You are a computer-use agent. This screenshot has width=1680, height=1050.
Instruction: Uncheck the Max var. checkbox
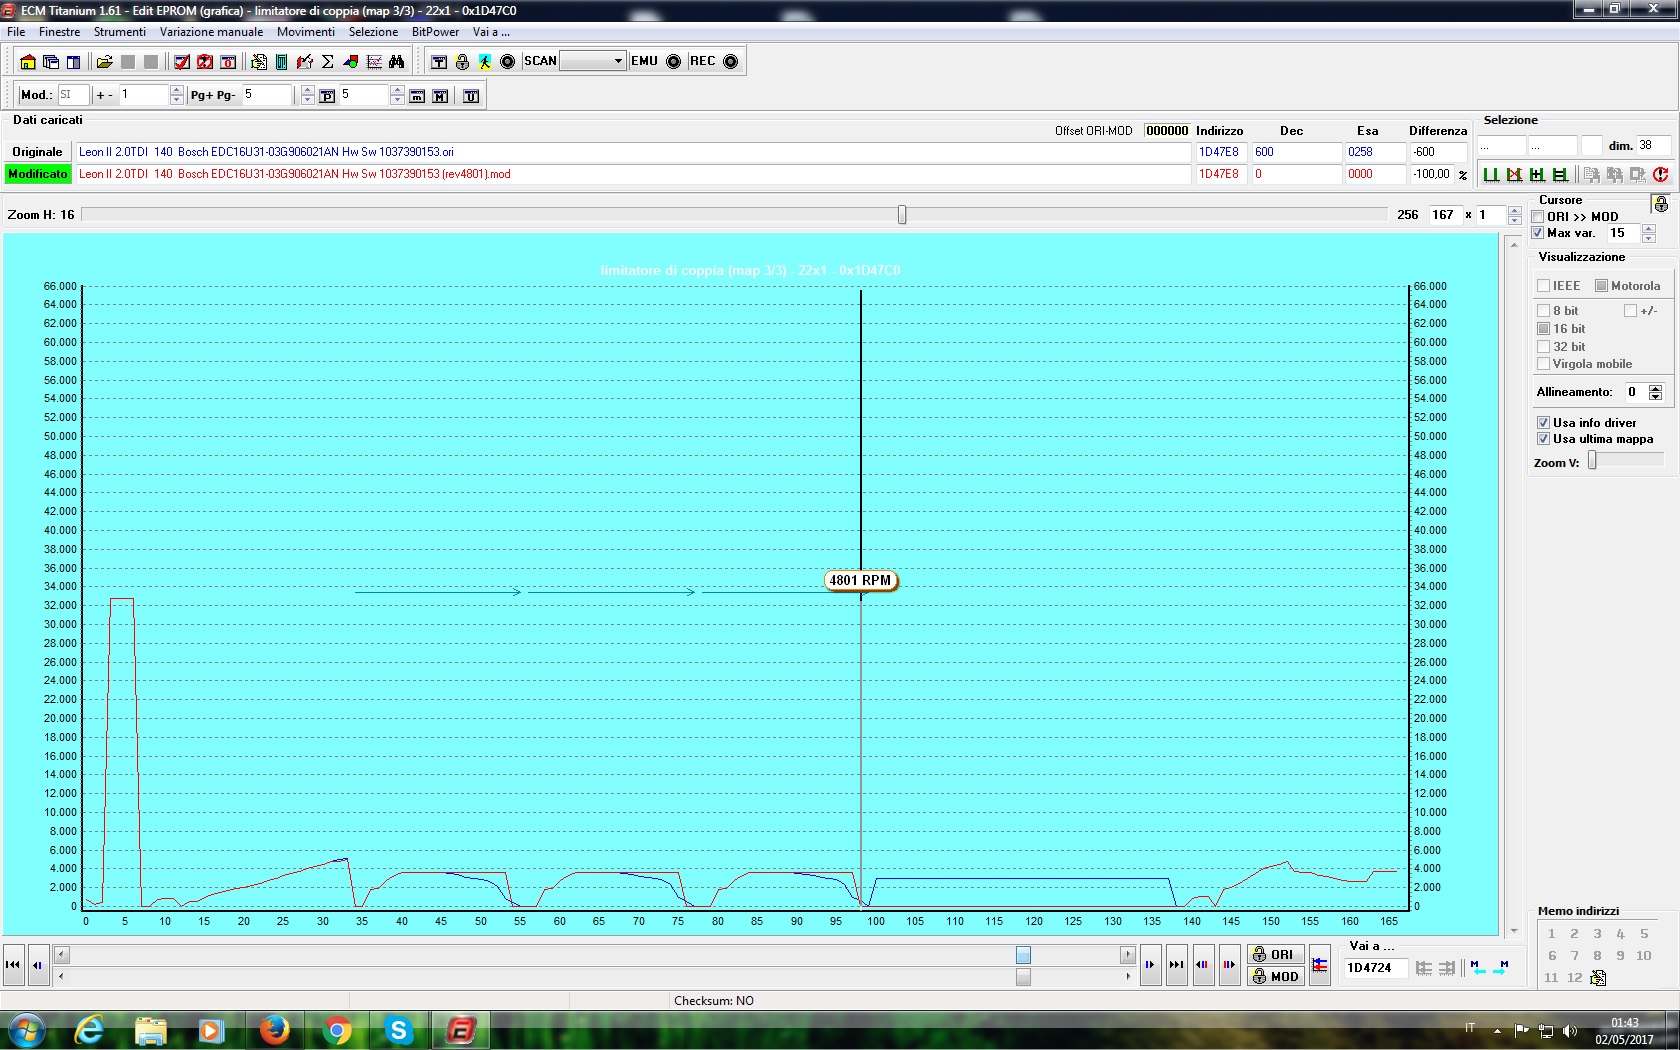pyautogui.click(x=1538, y=233)
